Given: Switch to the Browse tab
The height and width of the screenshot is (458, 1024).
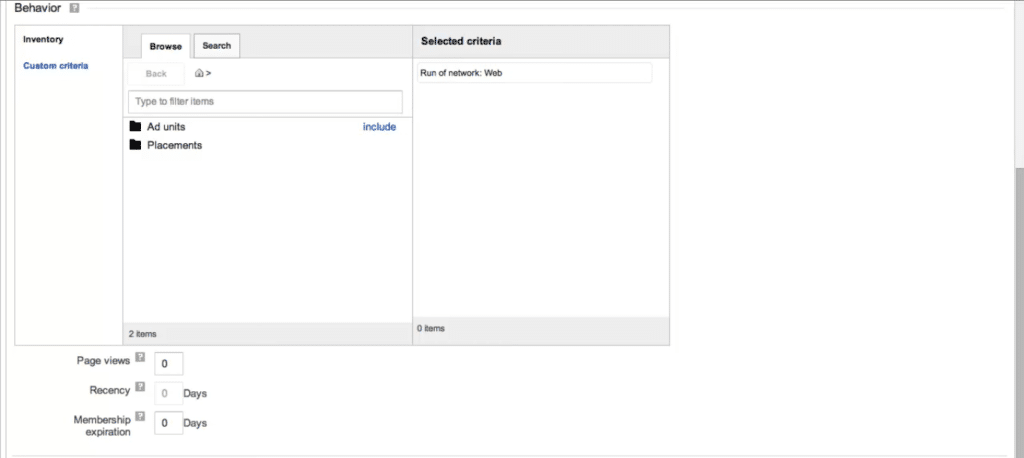Looking at the screenshot, I should click(166, 46).
